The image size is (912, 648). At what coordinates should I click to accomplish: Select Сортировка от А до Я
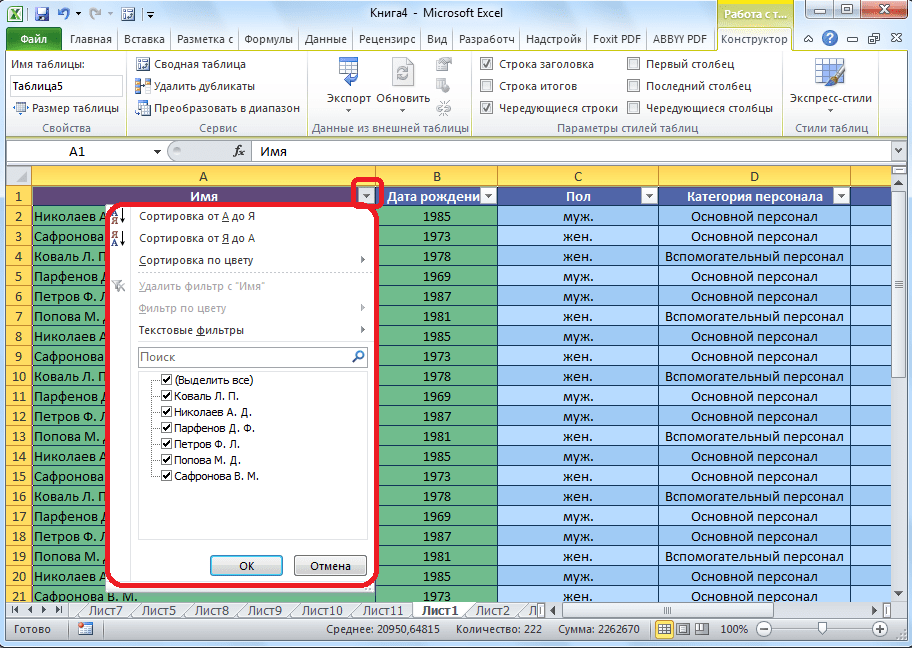[196, 216]
